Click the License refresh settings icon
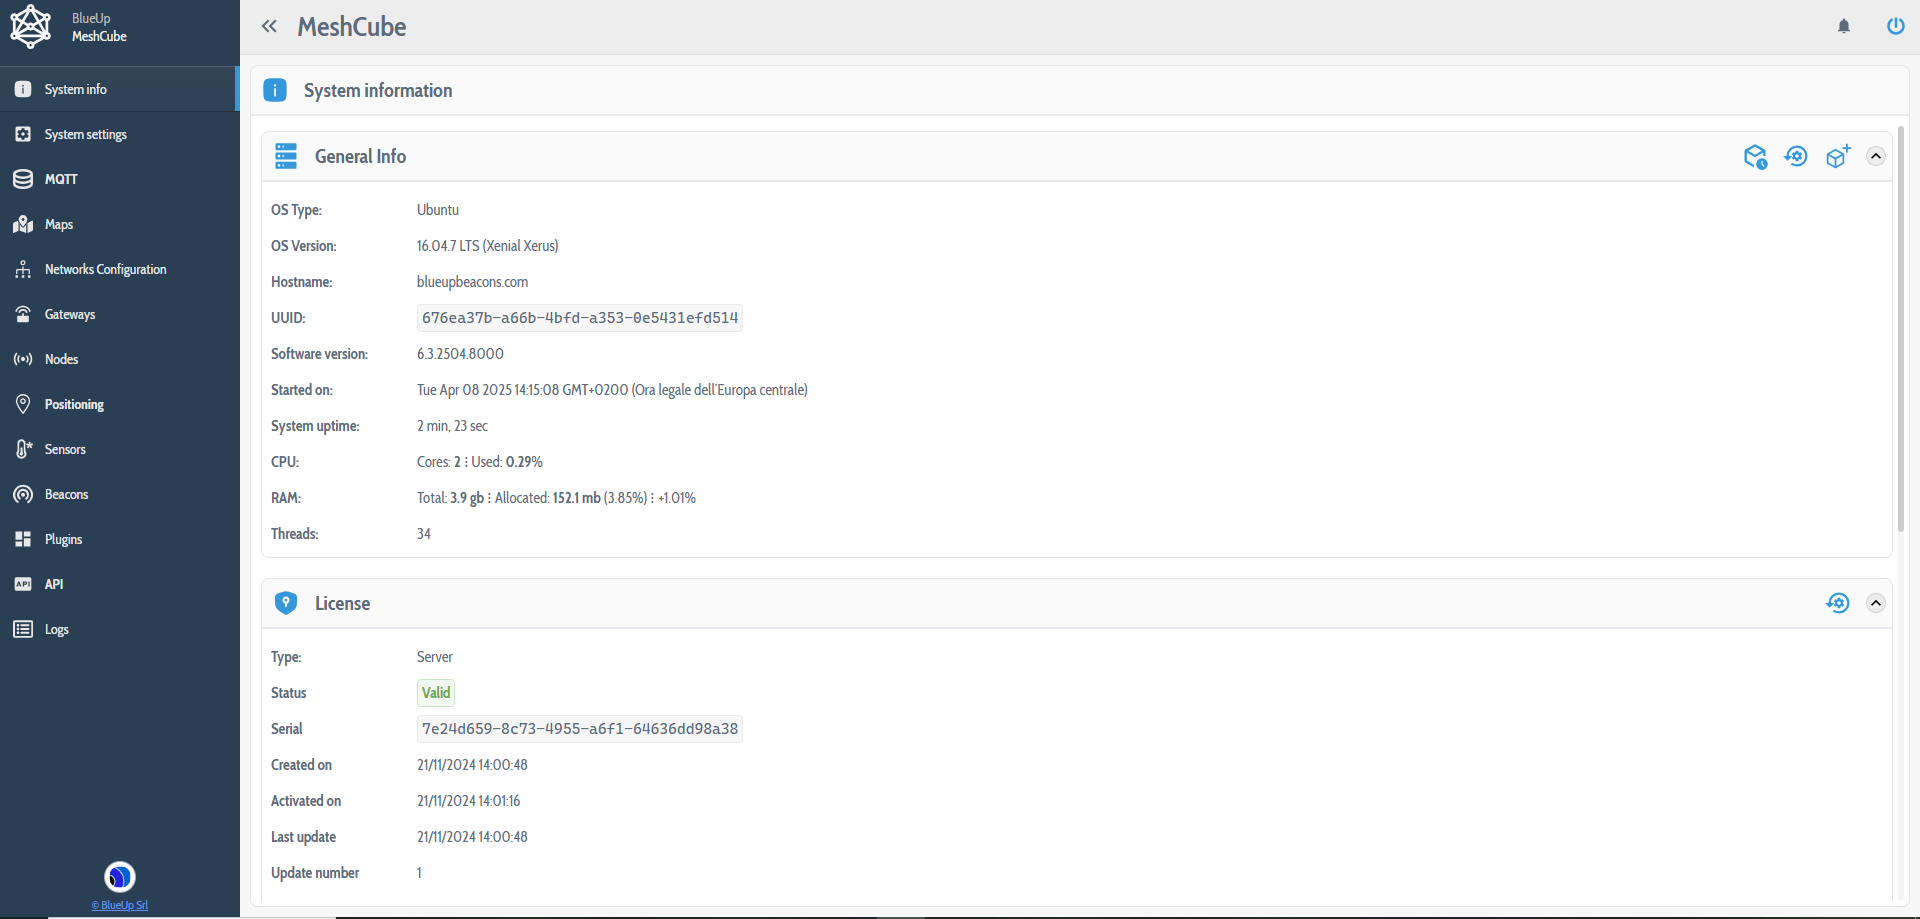1920x919 pixels. coord(1837,603)
